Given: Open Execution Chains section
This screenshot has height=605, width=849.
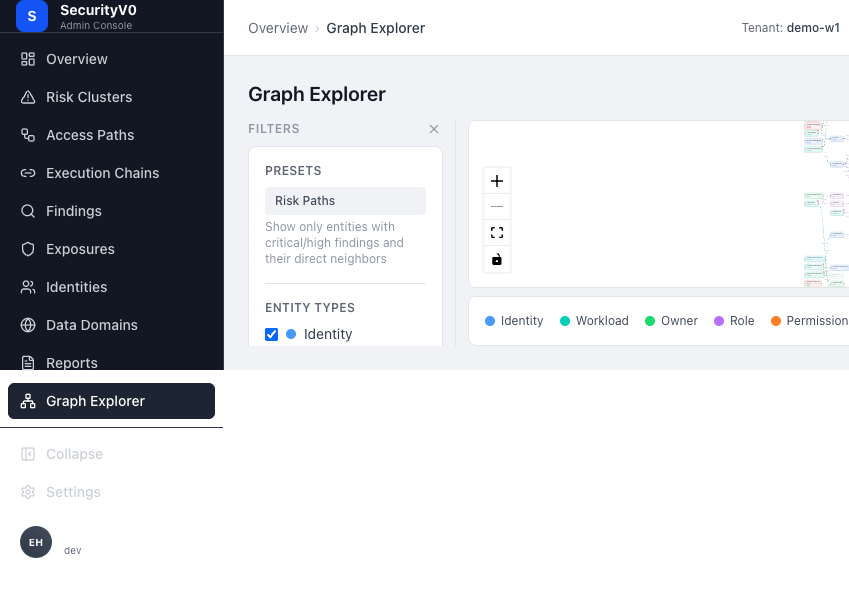Looking at the screenshot, I should pyautogui.click(x=112, y=173).
